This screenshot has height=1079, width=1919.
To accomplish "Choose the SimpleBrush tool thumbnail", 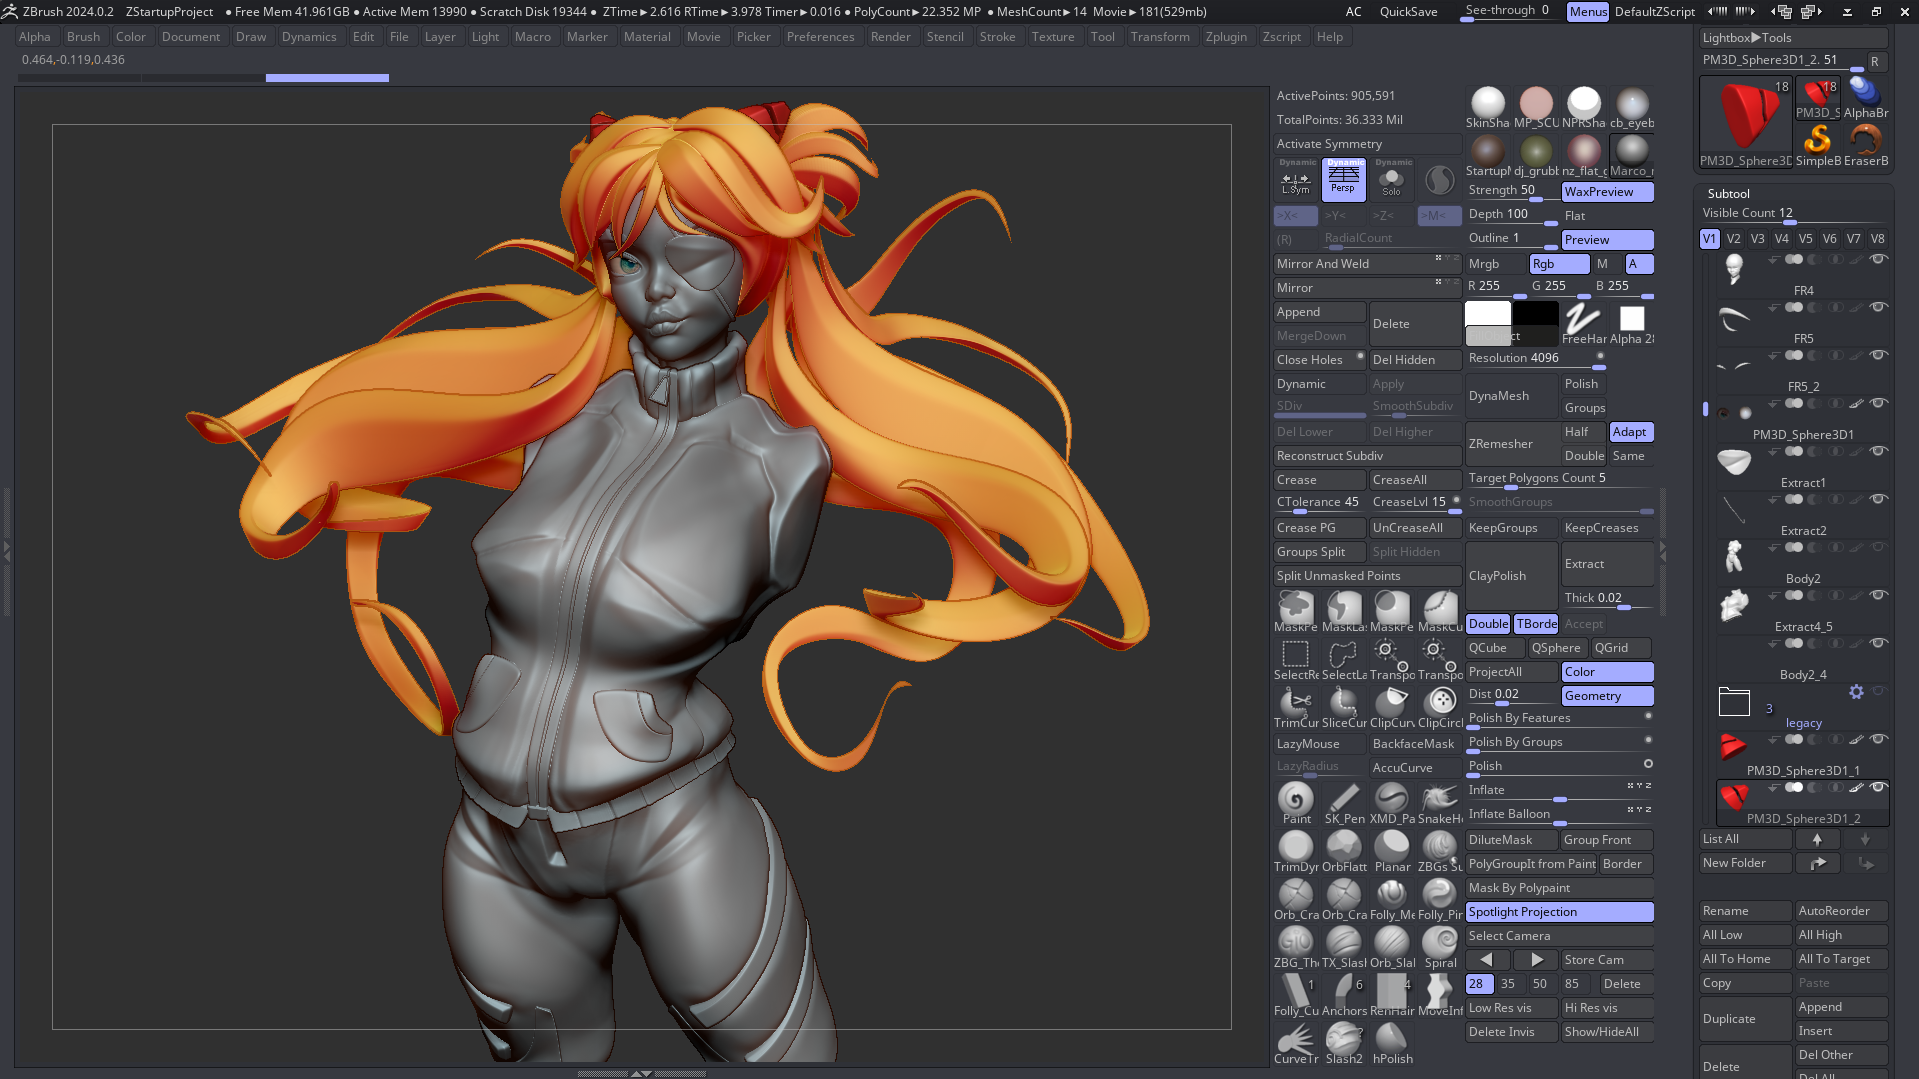I will 1817,140.
